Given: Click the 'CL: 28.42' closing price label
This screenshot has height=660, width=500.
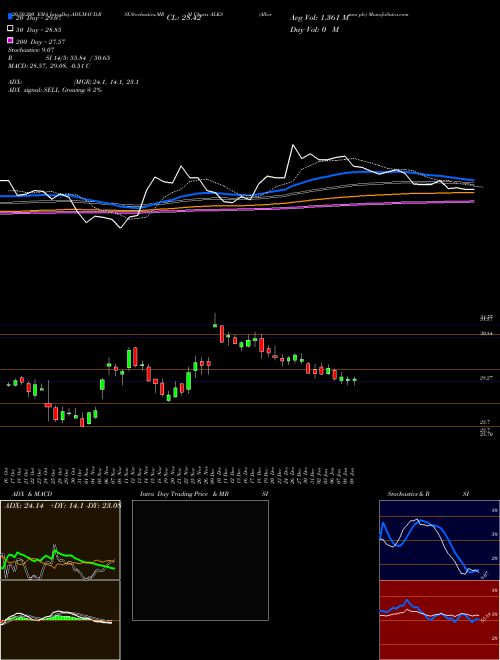Looking at the screenshot, I should 184,18.
